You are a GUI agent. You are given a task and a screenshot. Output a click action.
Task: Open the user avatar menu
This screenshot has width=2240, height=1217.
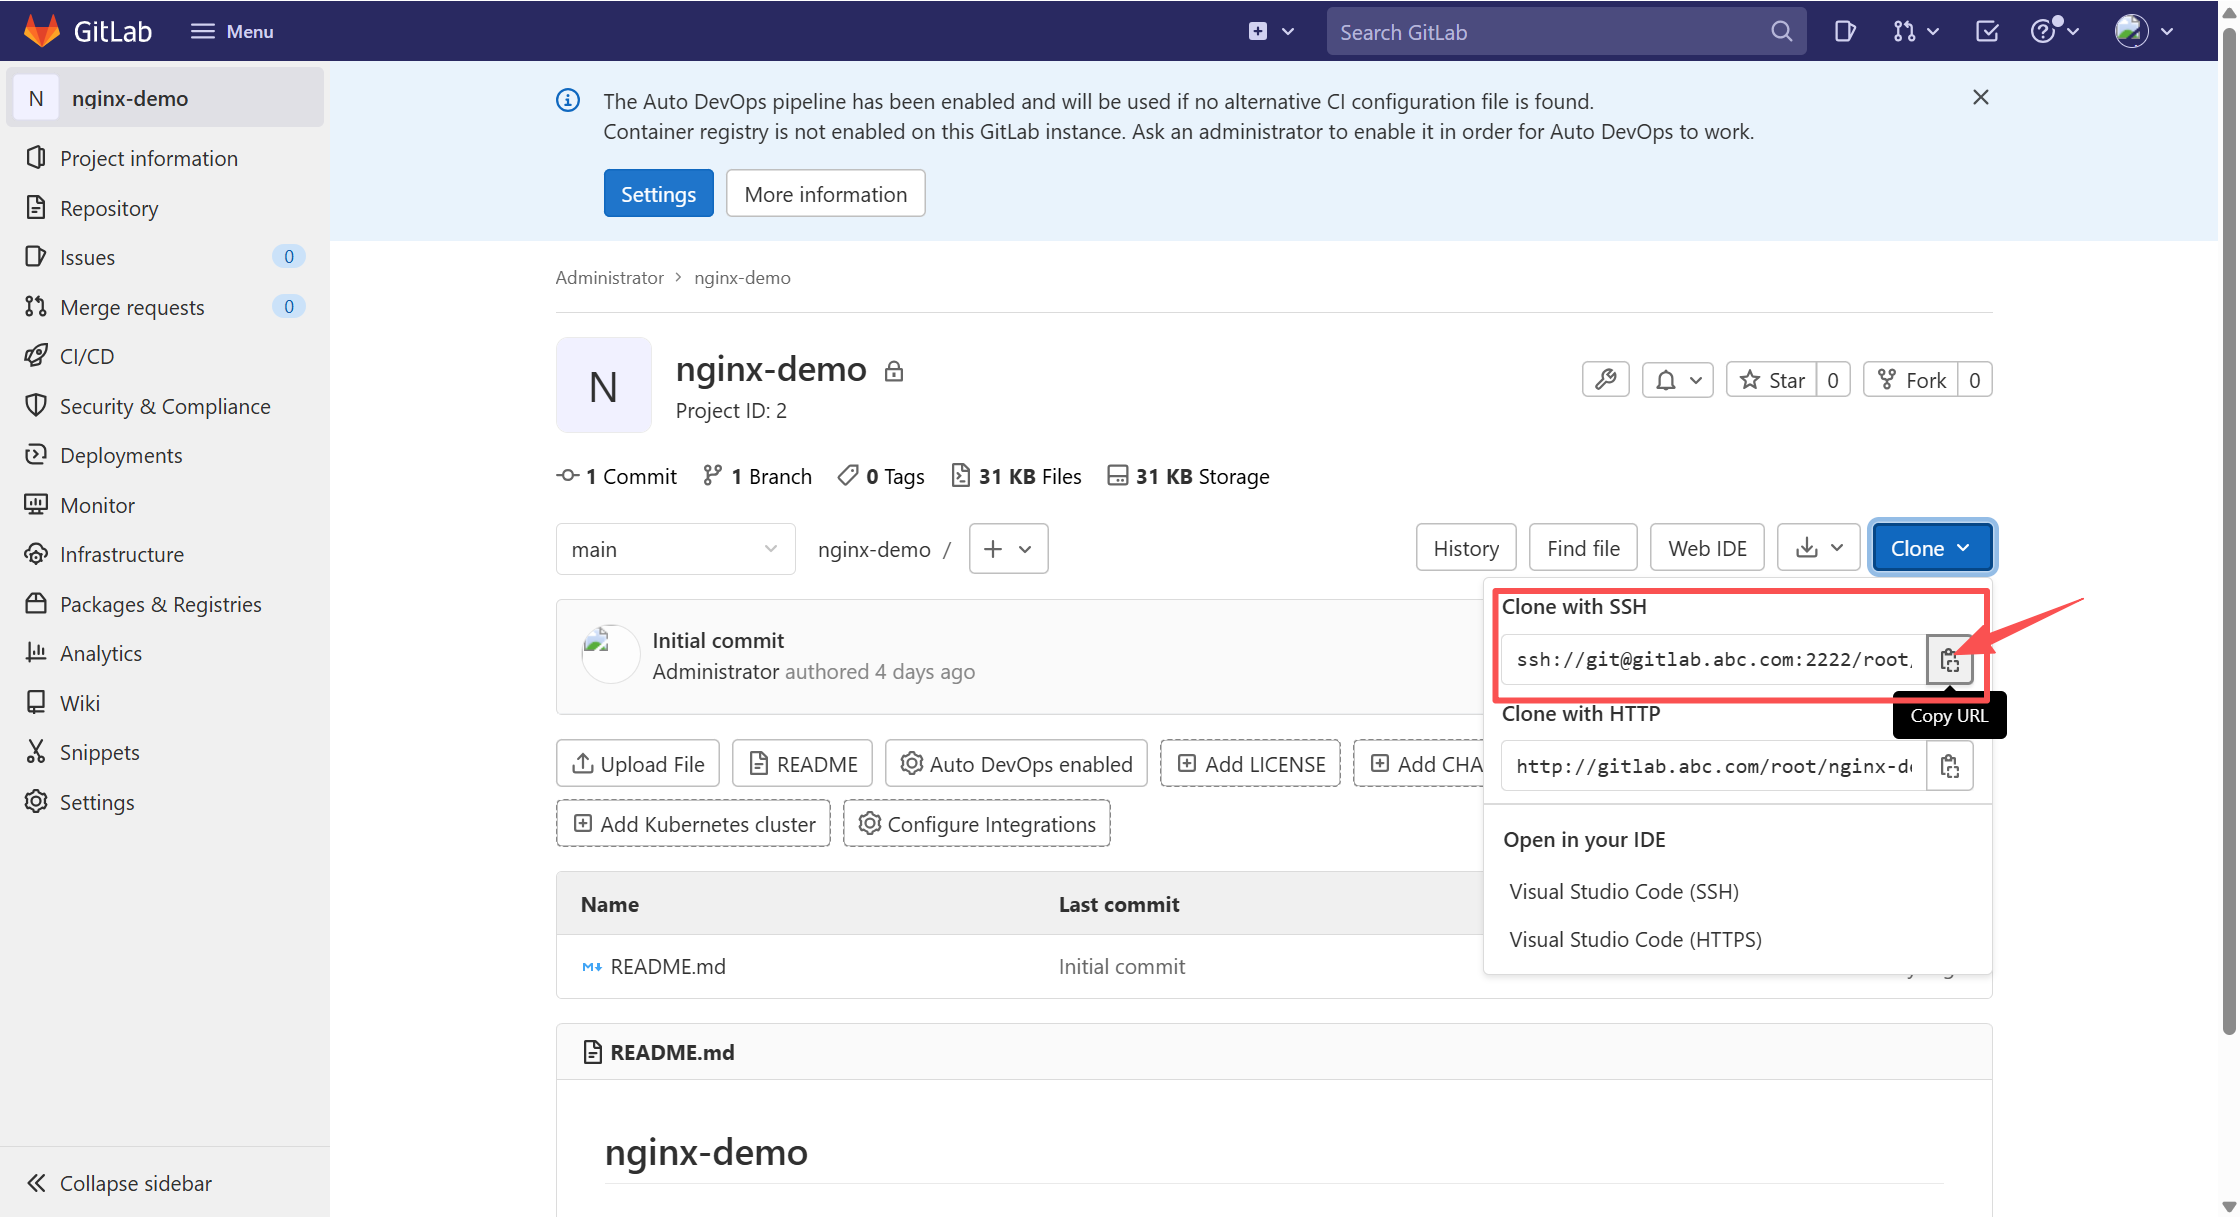2144,31
